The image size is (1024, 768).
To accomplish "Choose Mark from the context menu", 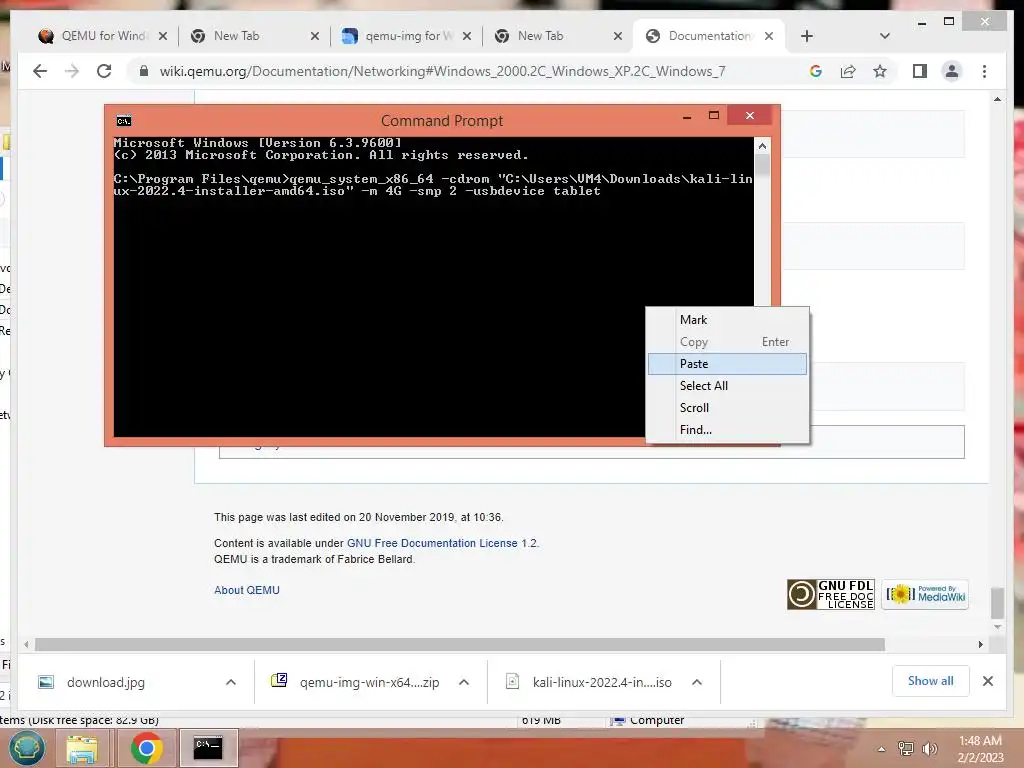I will tap(728, 319).
